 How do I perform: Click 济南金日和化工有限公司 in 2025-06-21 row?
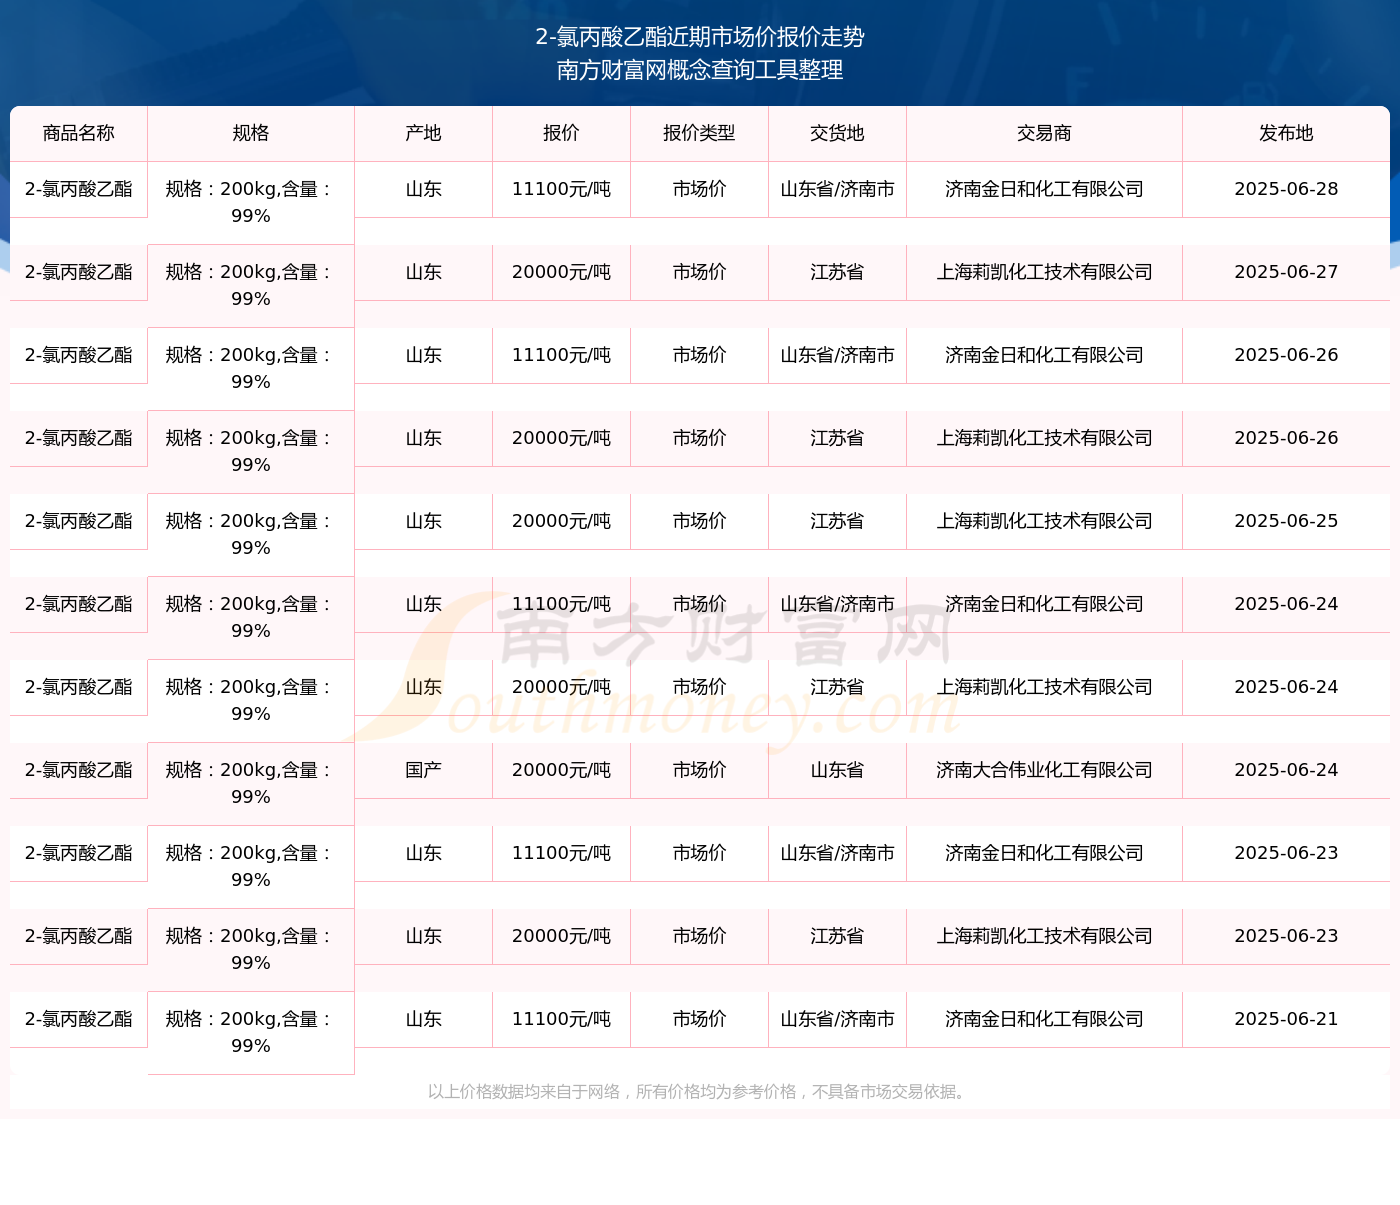click(x=1045, y=1019)
